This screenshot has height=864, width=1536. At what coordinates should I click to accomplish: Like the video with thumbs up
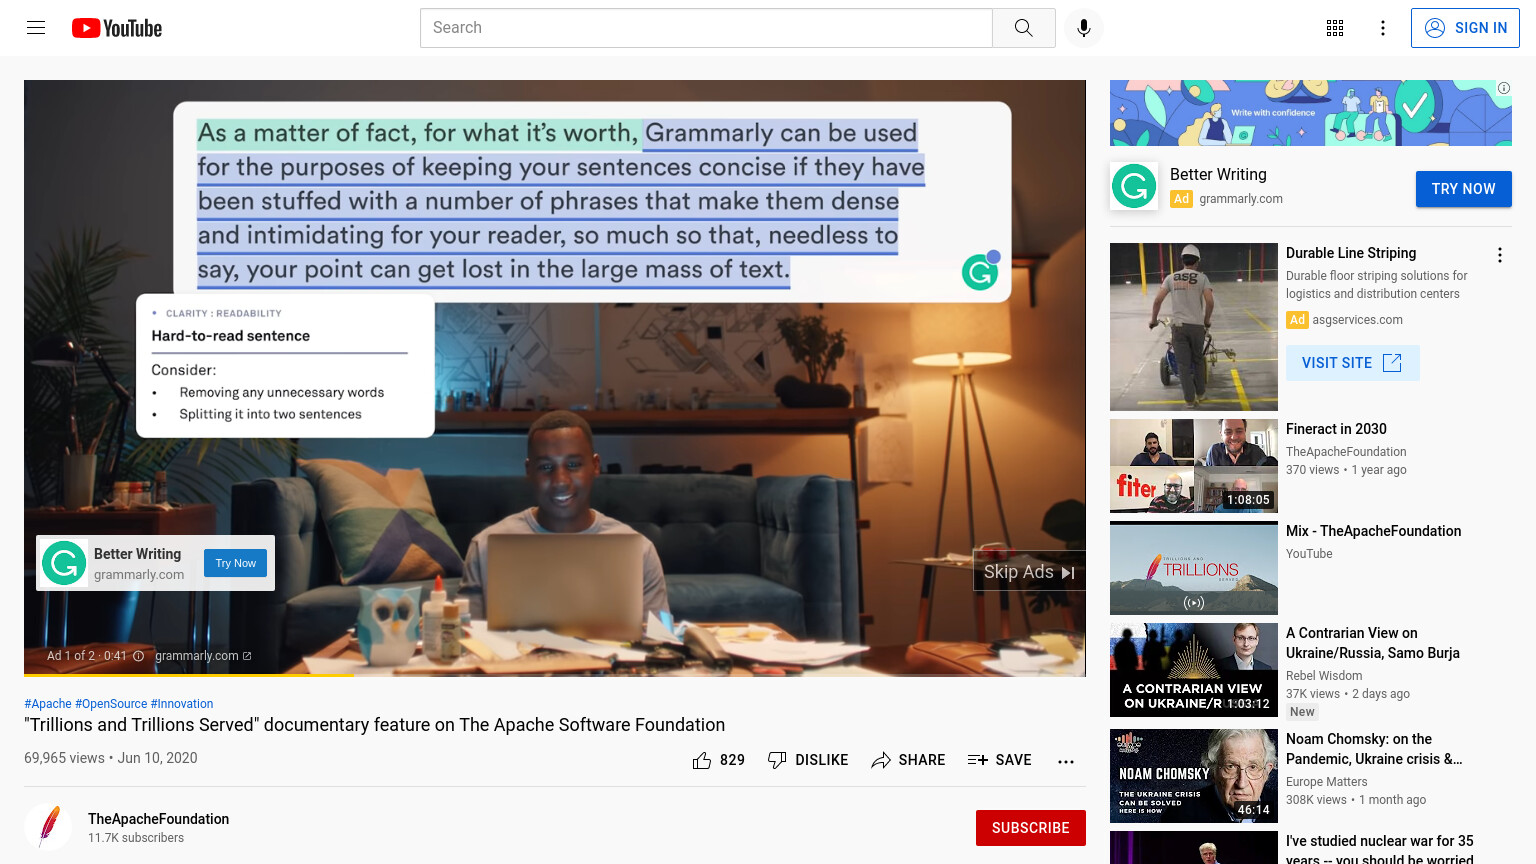(719, 760)
